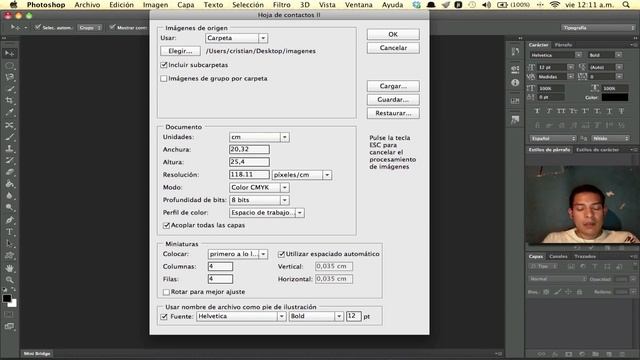Open the caption font Helvetica dropdown

point(241,316)
